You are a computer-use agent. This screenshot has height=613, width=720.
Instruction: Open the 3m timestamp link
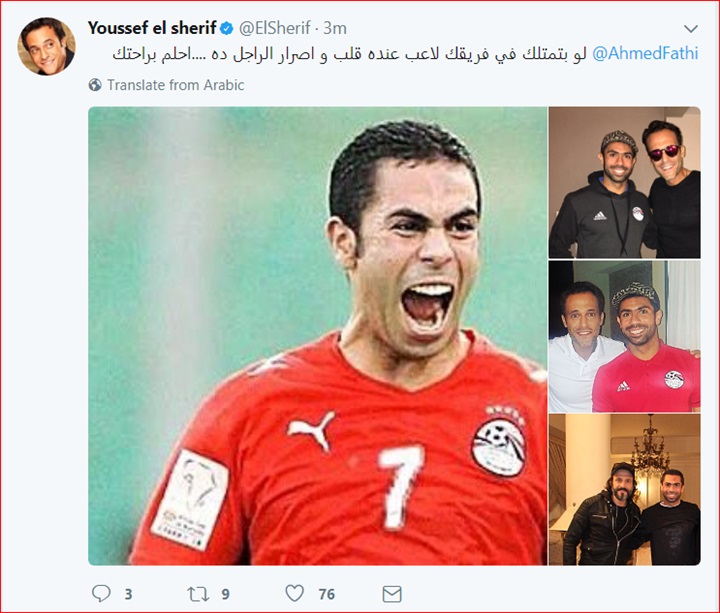click(x=335, y=28)
